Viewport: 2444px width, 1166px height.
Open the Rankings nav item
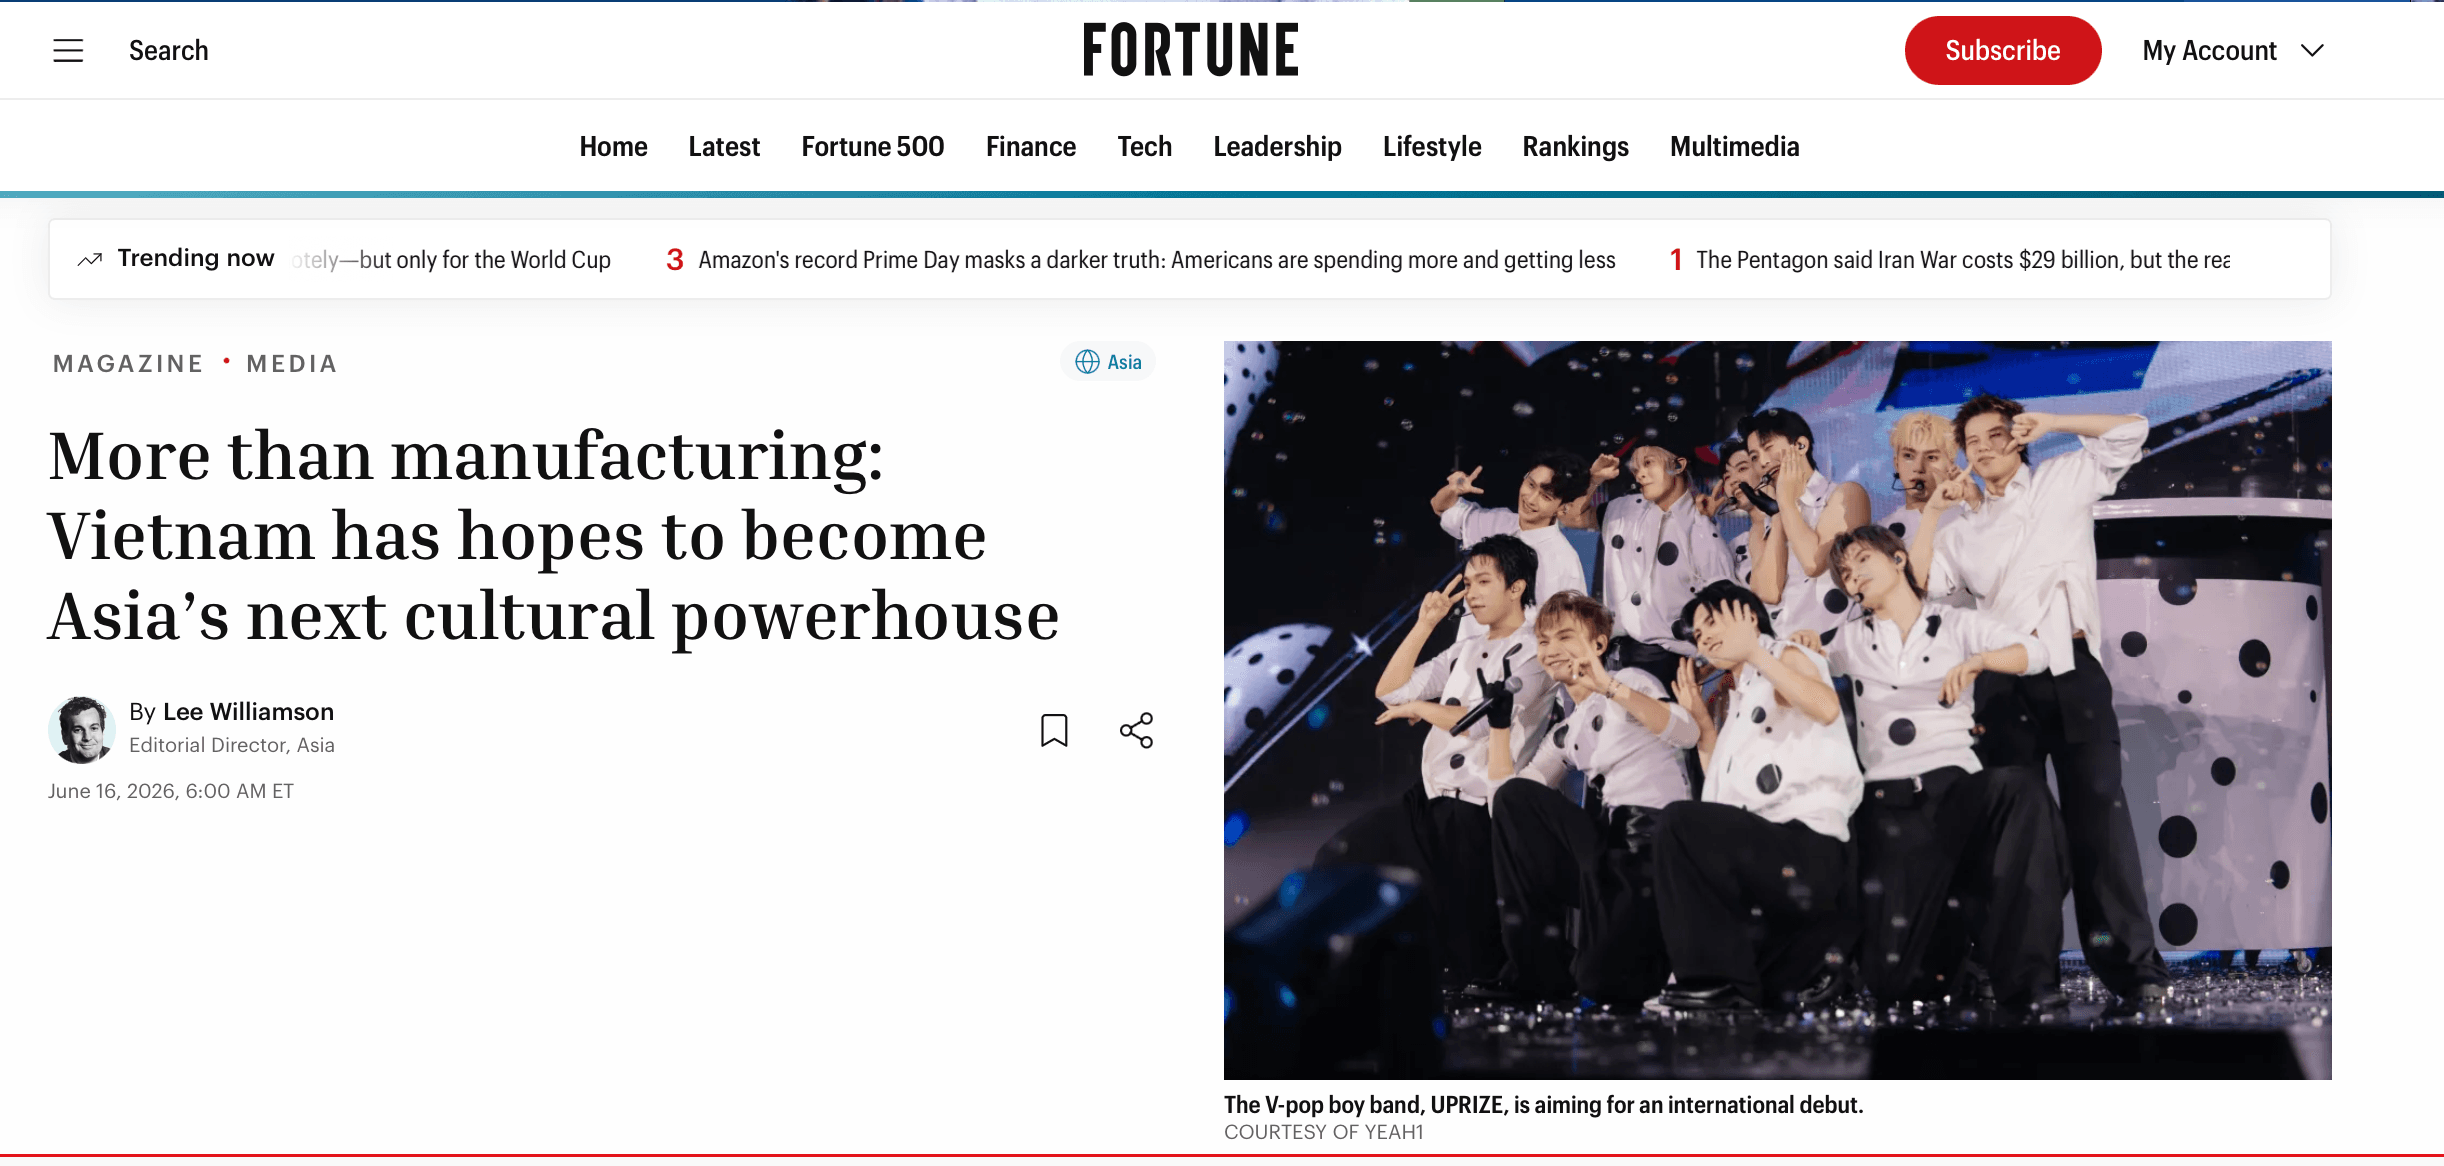pos(1575,146)
